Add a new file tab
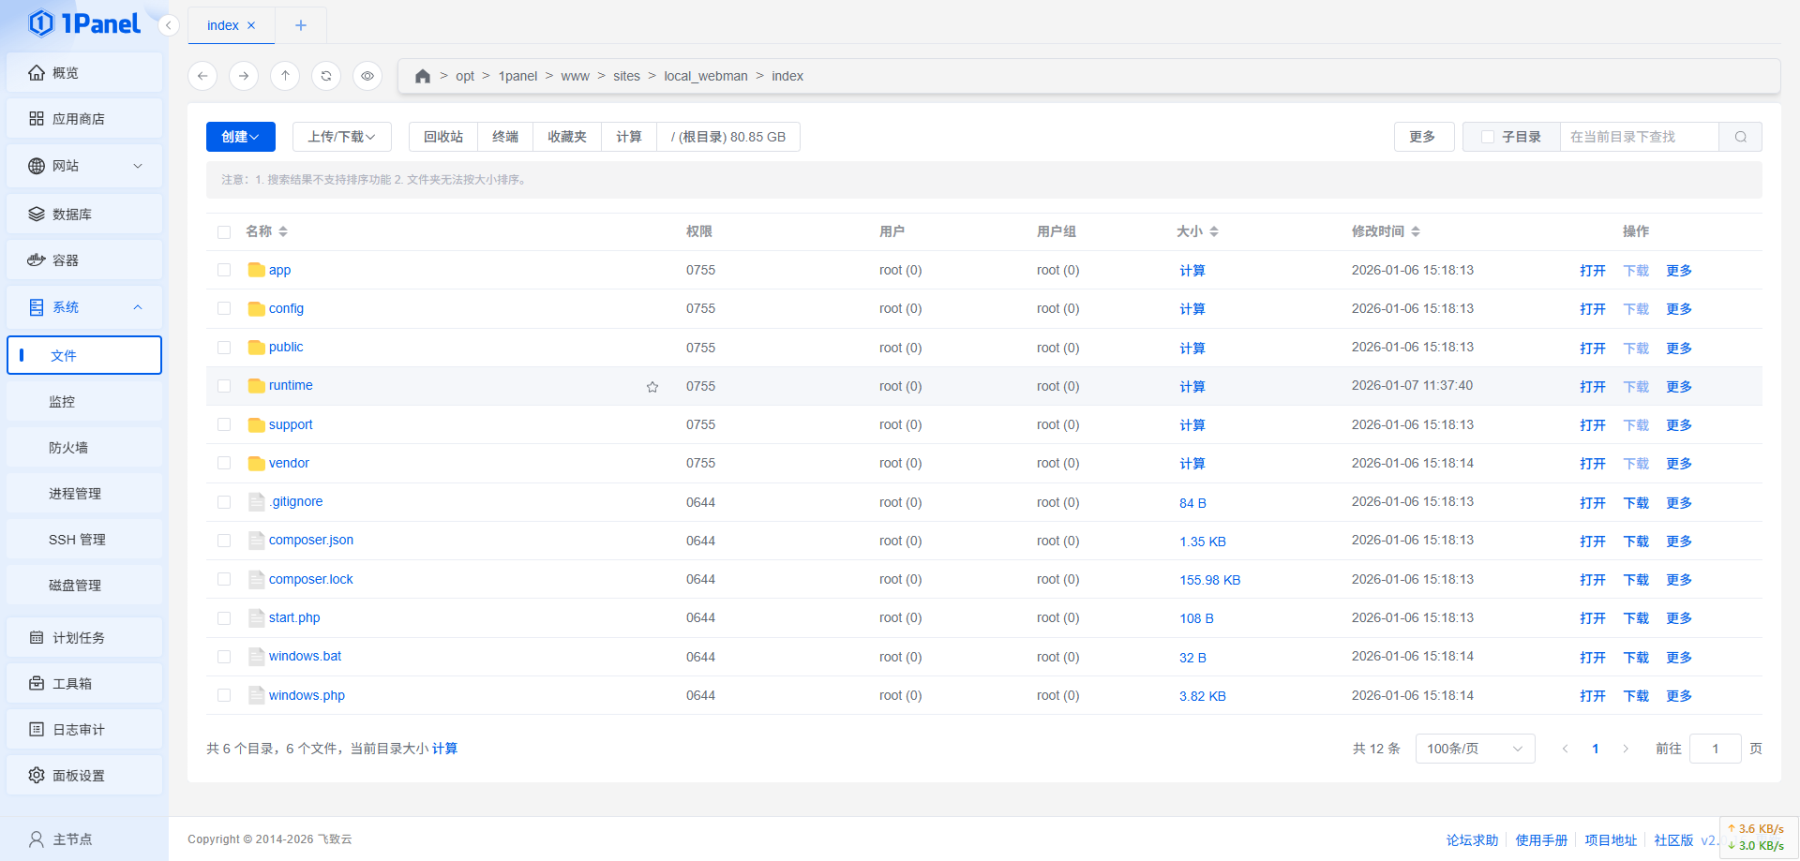Image resolution: width=1800 pixels, height=861 pixels. pos(301,25)
